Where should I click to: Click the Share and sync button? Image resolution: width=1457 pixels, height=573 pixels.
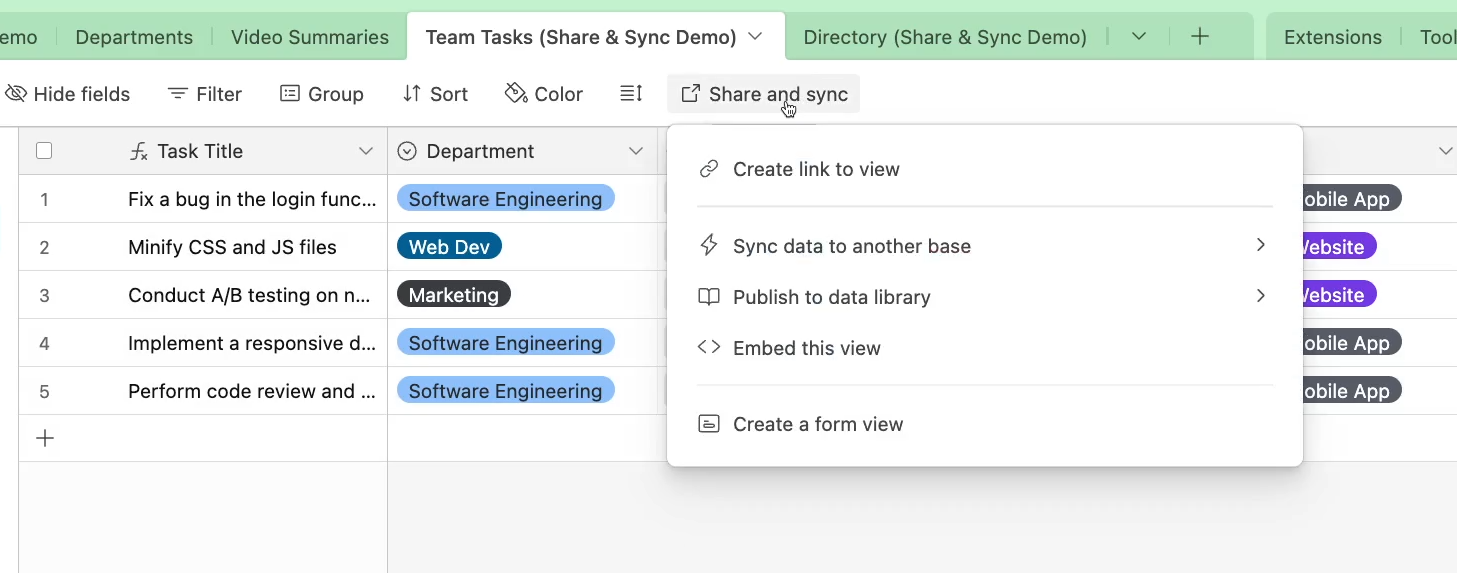[764, 94]
